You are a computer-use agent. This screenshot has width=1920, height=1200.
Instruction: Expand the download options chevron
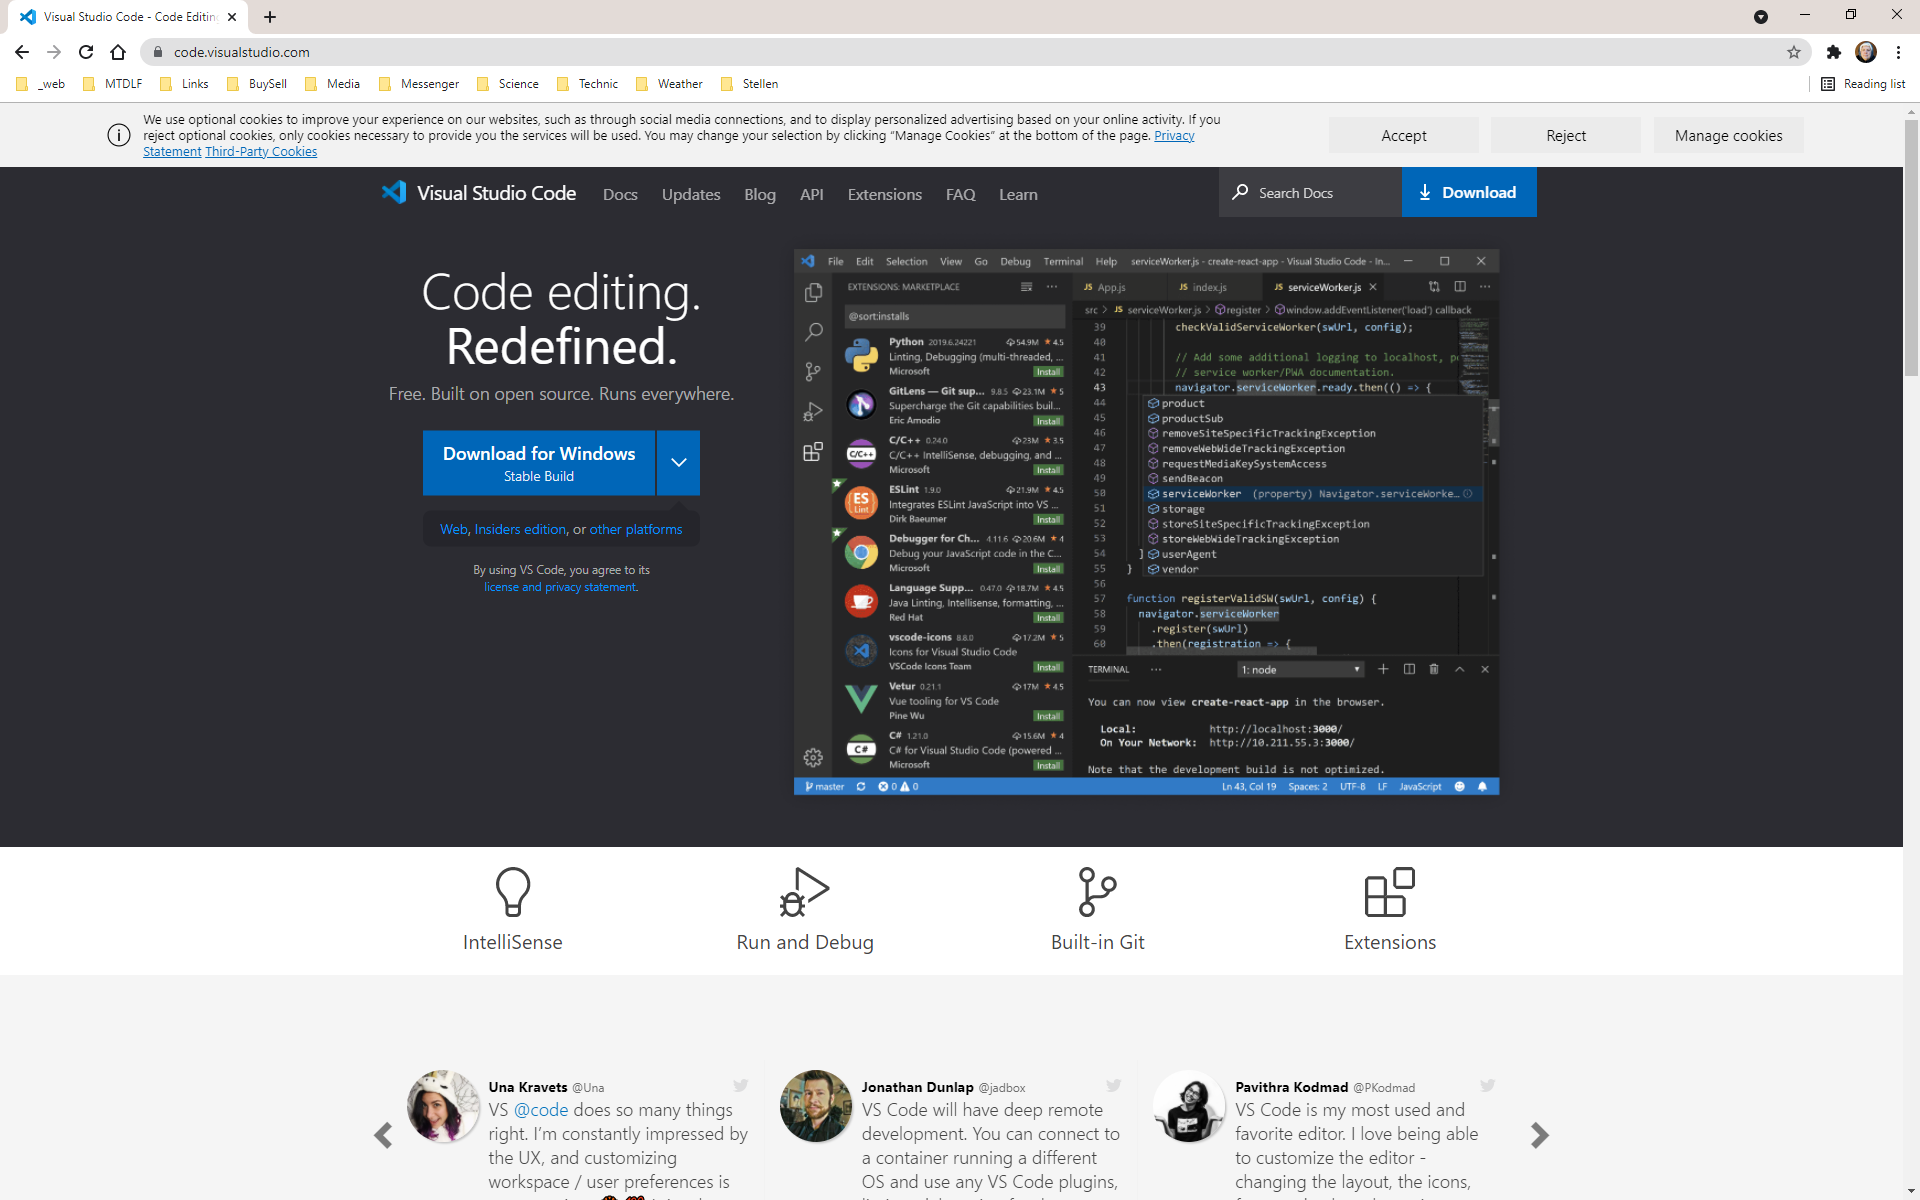(x=679, y=463)
